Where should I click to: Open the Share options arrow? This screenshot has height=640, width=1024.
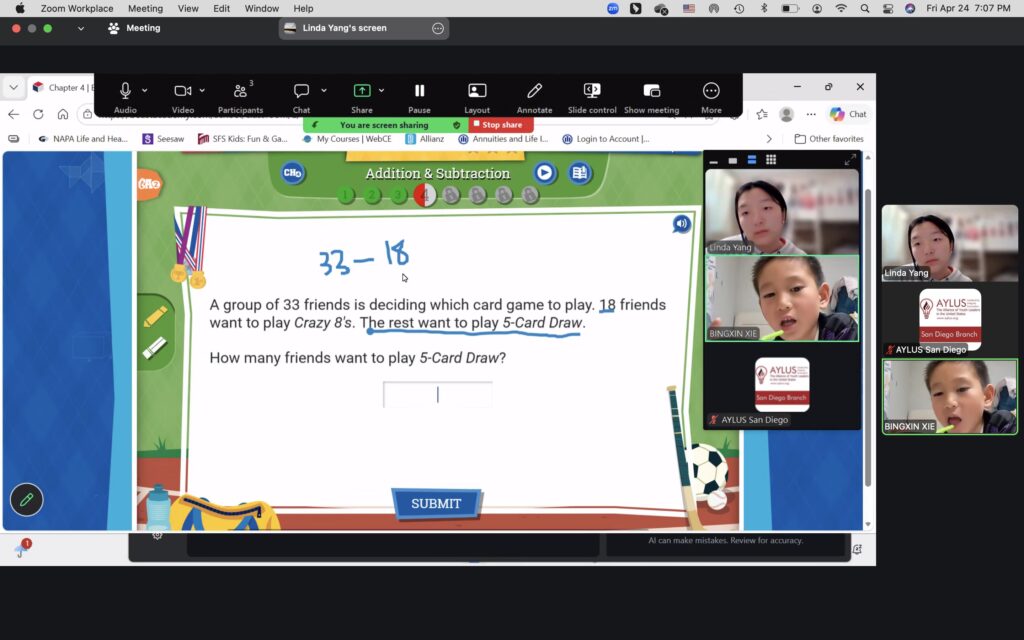coord(381,90)
